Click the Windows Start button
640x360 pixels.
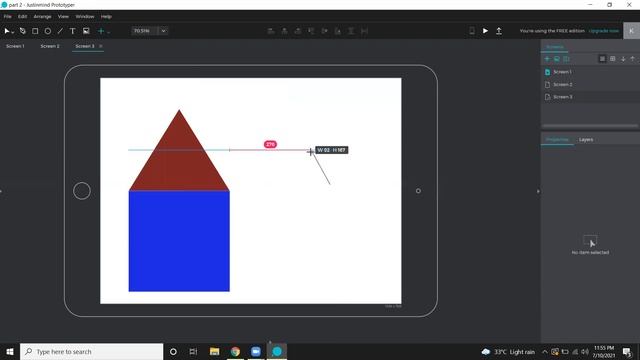[10, 351]
